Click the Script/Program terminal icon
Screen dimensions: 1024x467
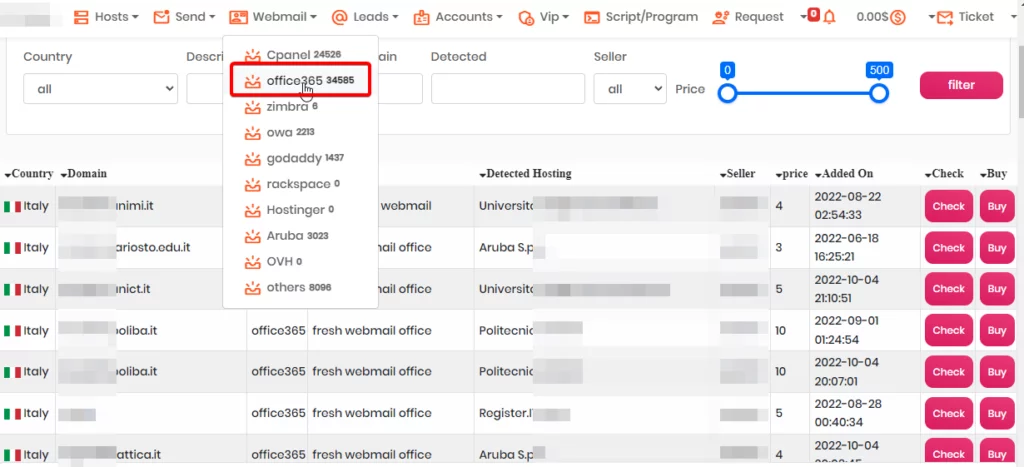point(592,17)
